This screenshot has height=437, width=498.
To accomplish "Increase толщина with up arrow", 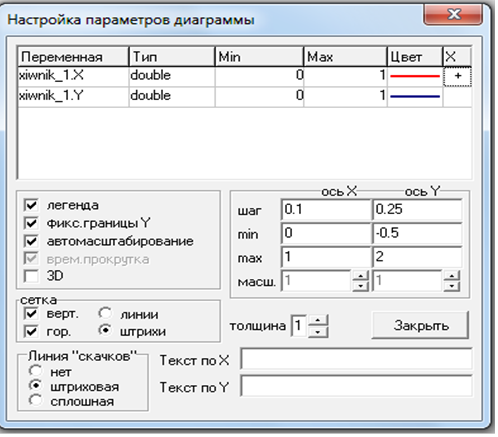I will [318, 320].
